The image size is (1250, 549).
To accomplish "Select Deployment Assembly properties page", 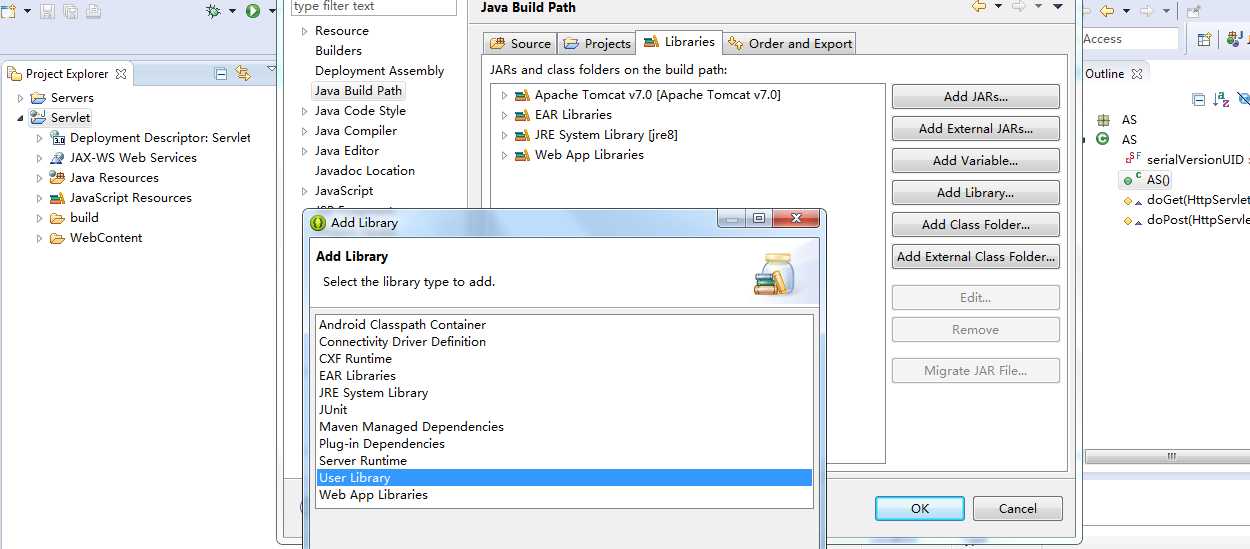I will (379, 71).
